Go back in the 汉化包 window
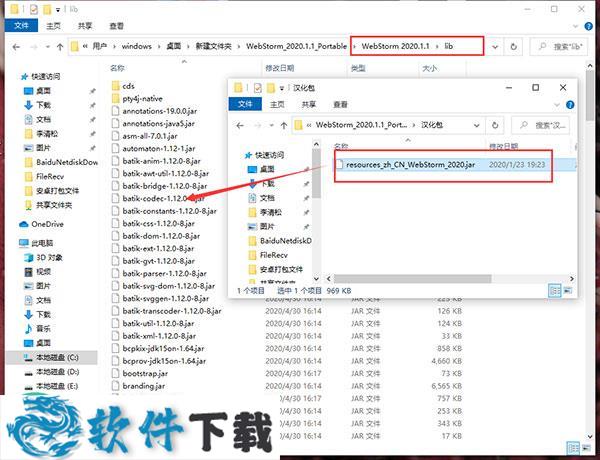 pos(240,126)
